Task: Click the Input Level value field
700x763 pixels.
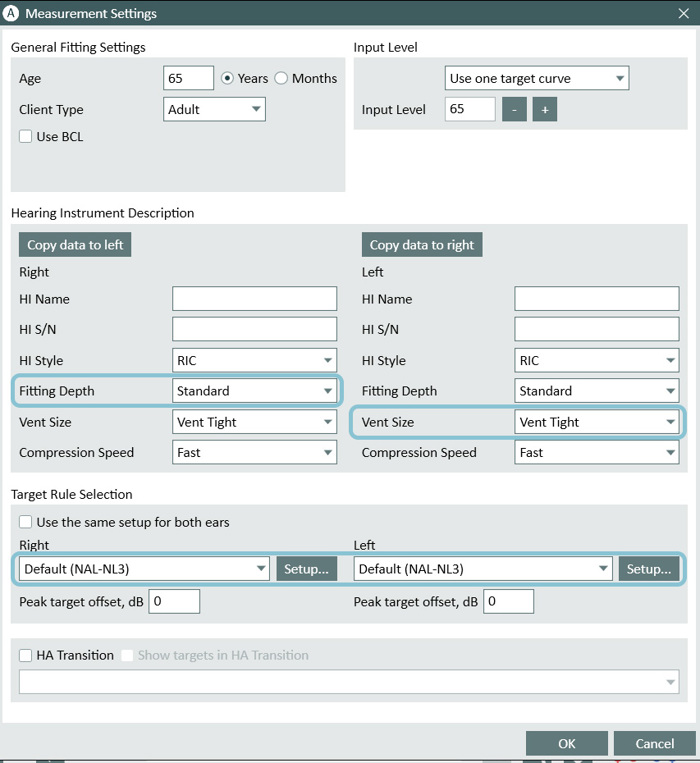Action: click(x=470, y=109)
